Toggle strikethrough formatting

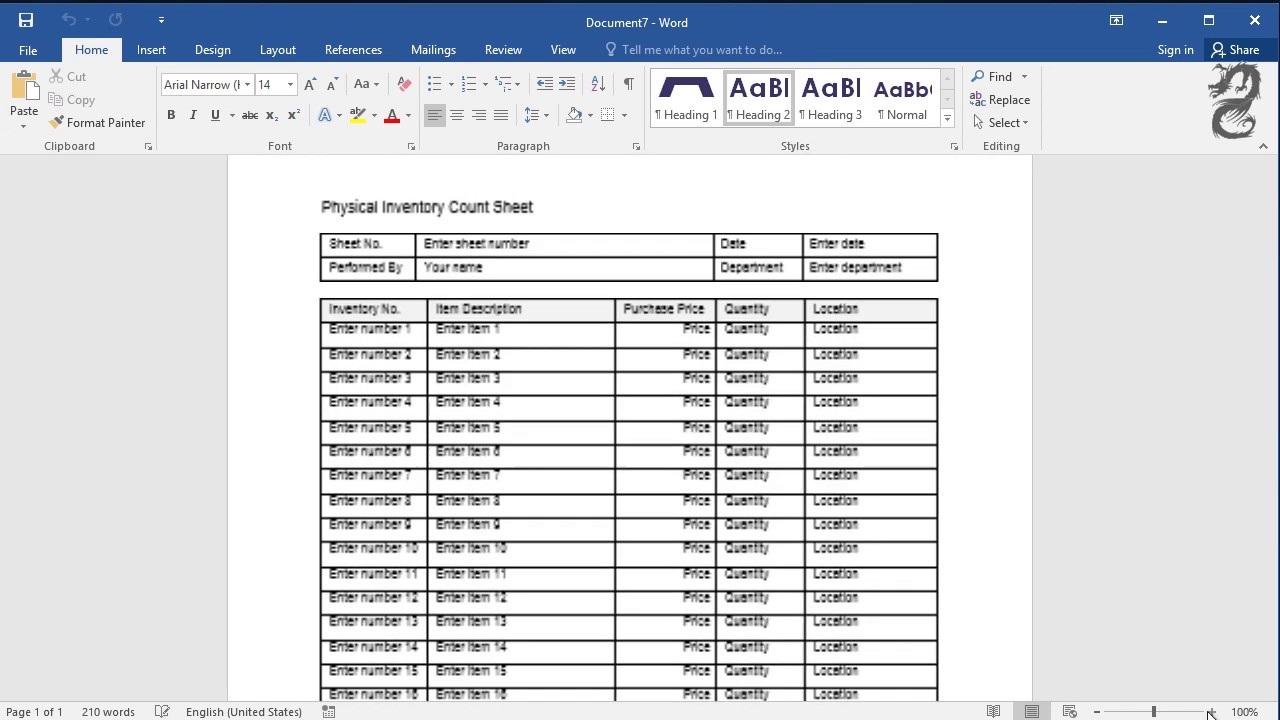(250, 116)
